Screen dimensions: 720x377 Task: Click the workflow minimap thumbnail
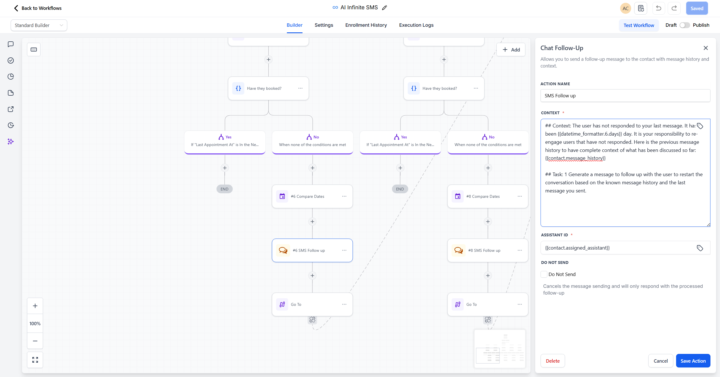(500, 349)
